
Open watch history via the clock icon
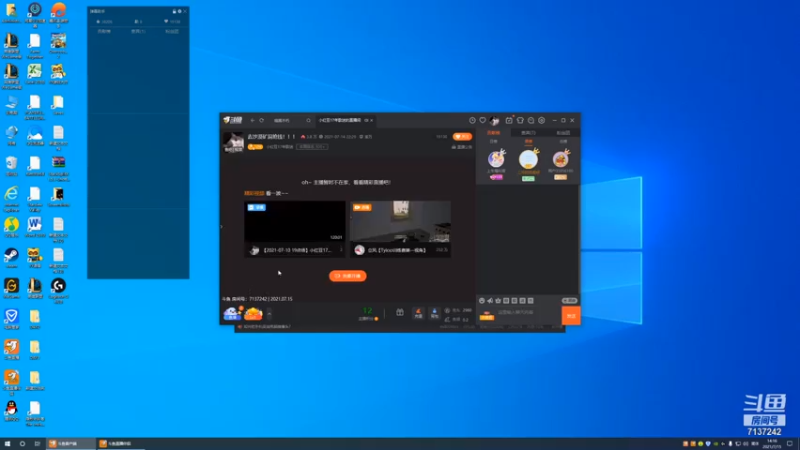pos(472,120)
